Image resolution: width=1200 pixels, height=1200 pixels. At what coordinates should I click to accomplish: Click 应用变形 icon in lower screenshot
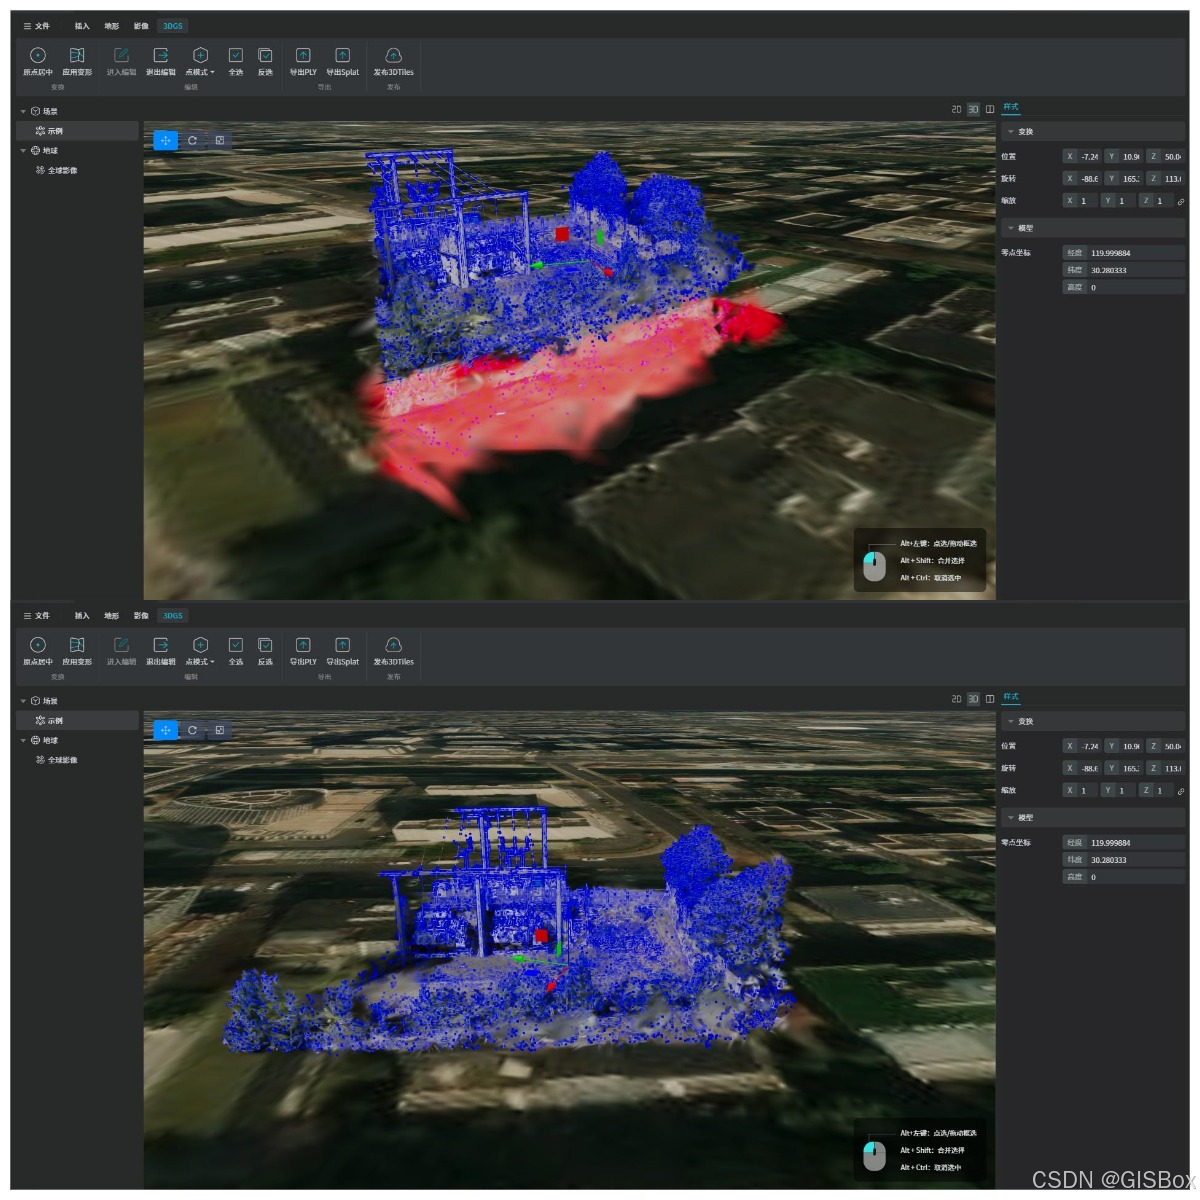pos(77,645)
